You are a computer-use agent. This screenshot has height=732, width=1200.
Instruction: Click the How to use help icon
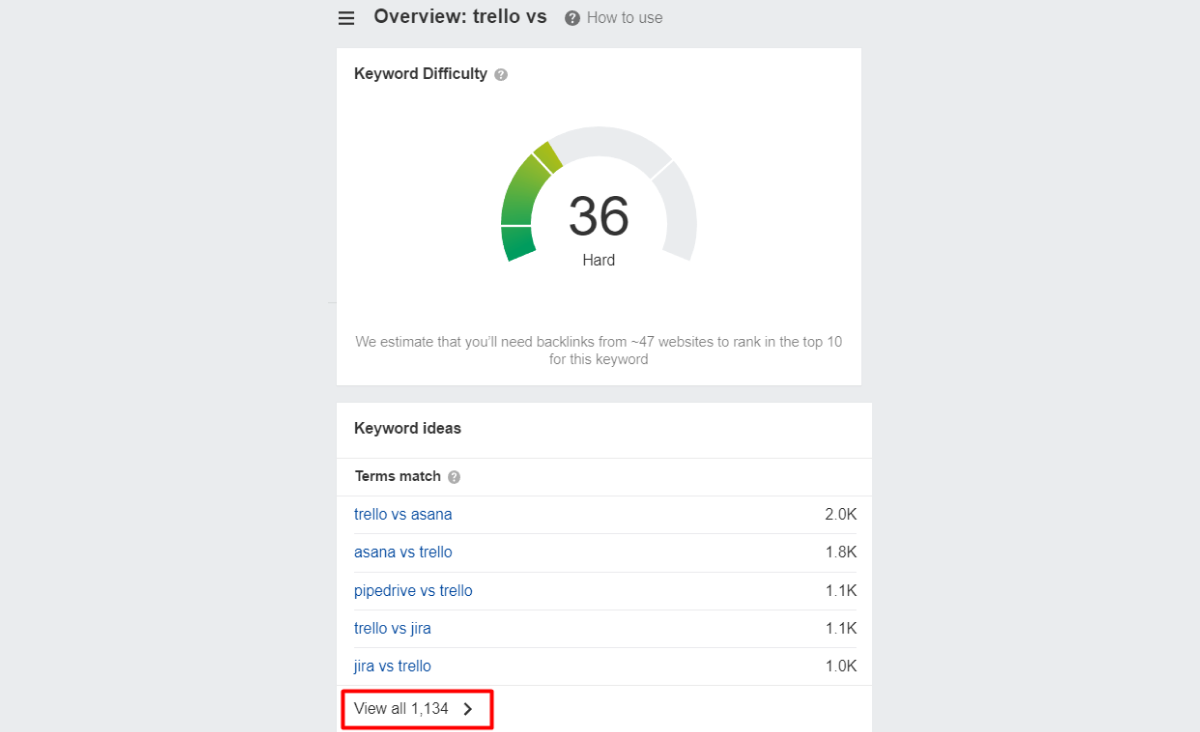point(572,18)
